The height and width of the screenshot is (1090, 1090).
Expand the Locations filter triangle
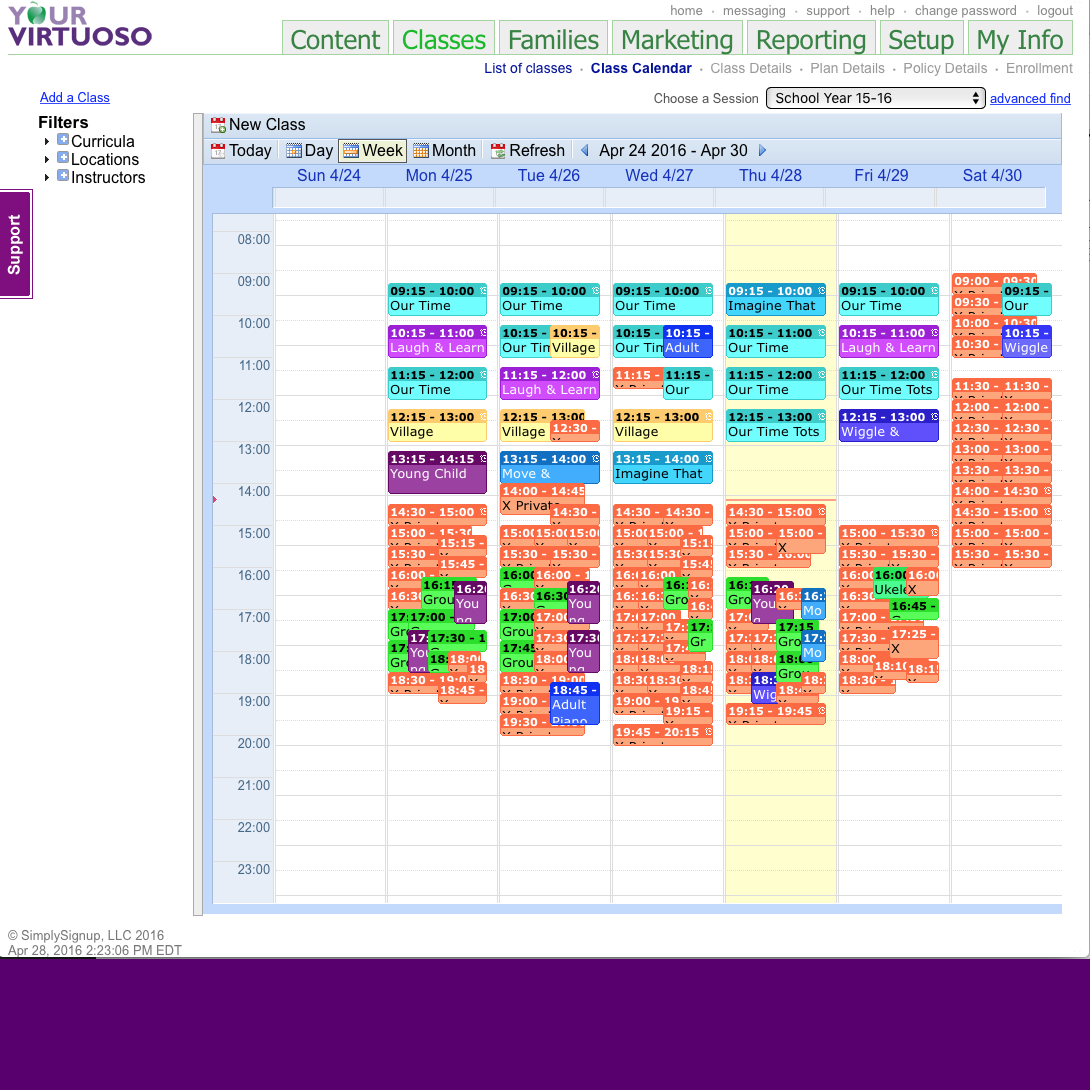point(47,160)
